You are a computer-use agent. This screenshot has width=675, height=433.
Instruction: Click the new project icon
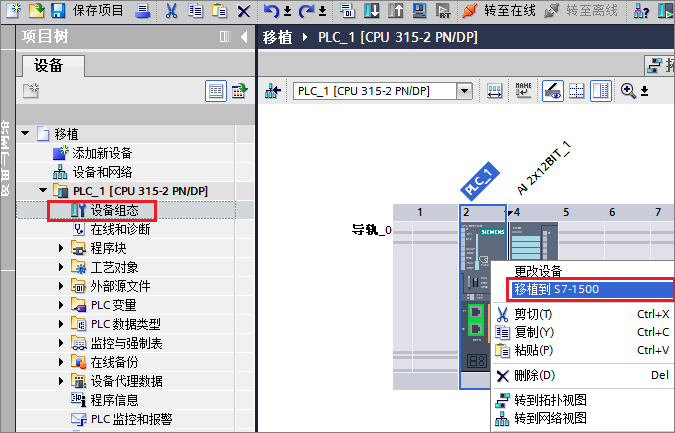pyautogui.click(x=13, y=10)
